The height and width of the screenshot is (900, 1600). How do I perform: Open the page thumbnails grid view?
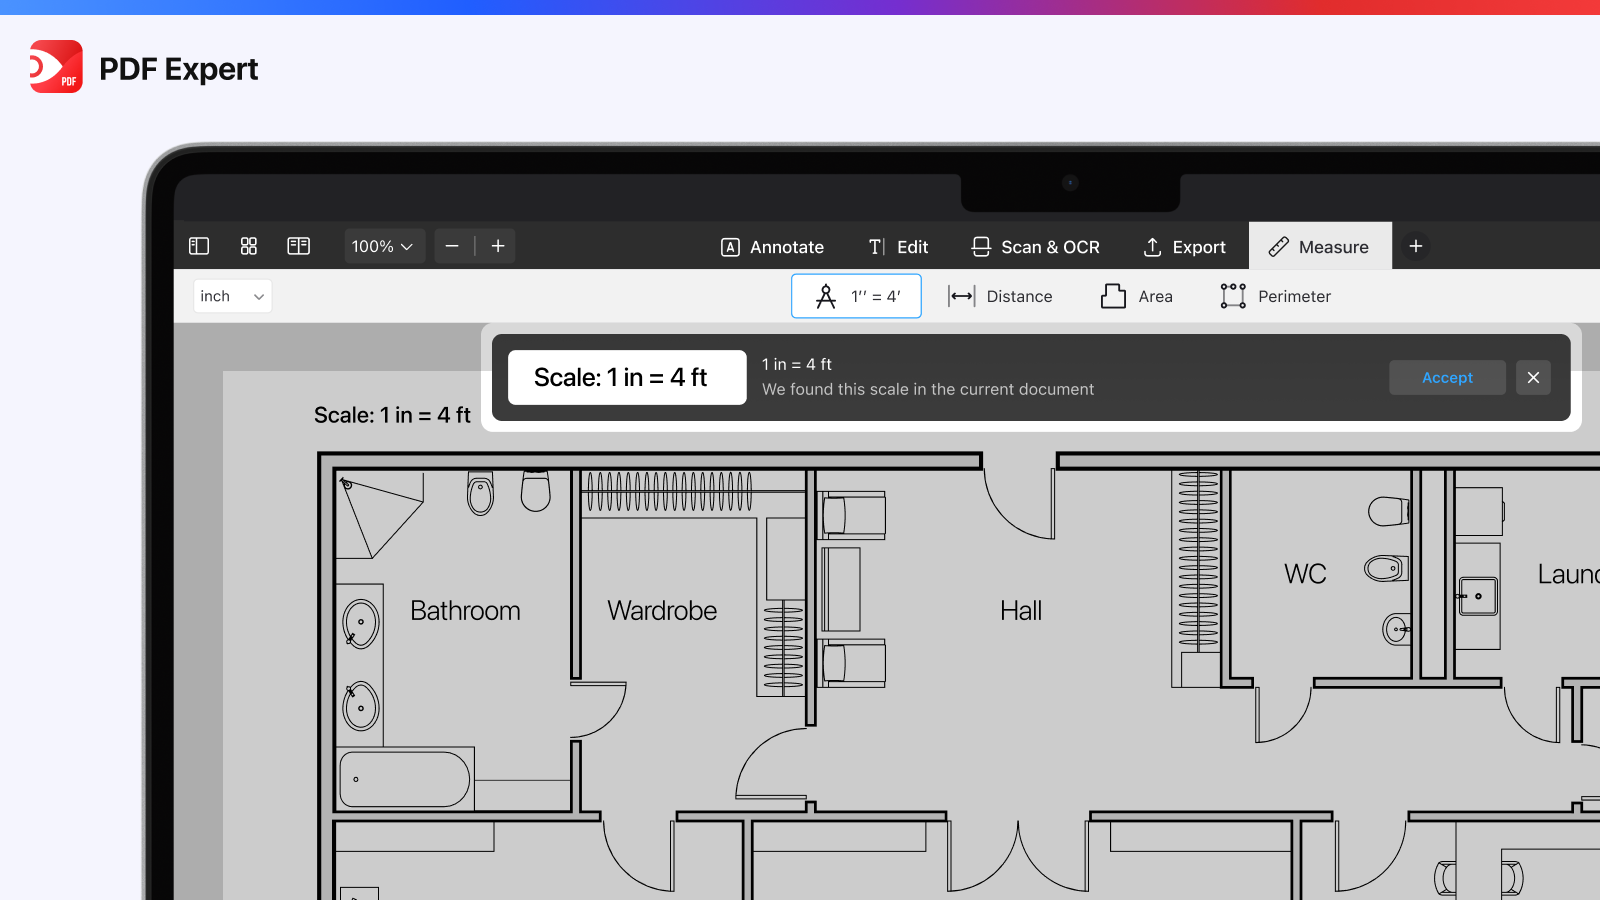pos(249,246)
